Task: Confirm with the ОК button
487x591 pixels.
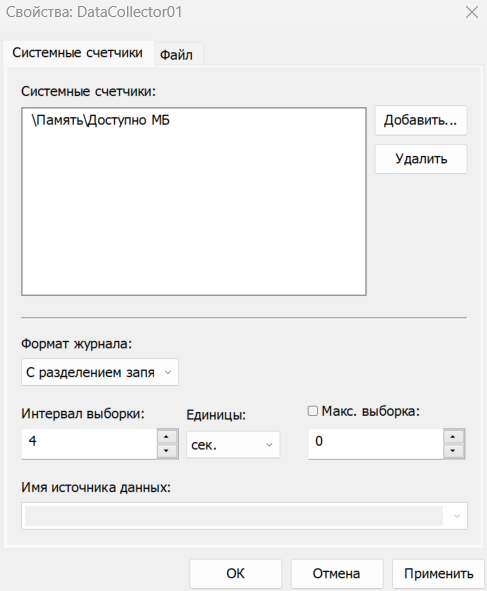Action: [x=236, y=574]
